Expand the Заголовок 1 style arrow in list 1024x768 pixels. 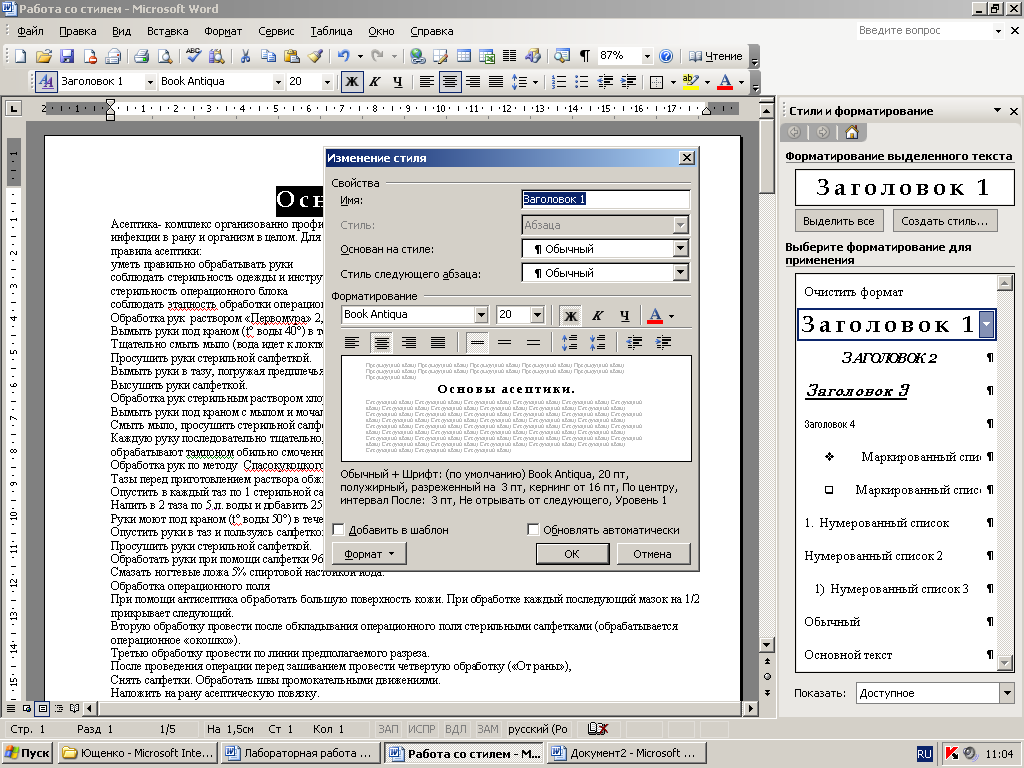[x=986, y=325]
